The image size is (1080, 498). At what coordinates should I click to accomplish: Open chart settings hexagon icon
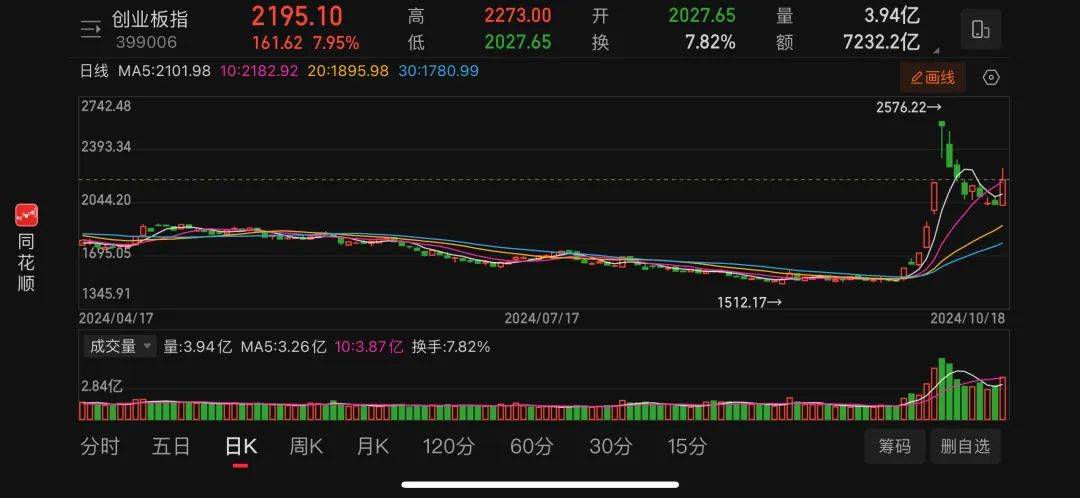pos(990,78)
